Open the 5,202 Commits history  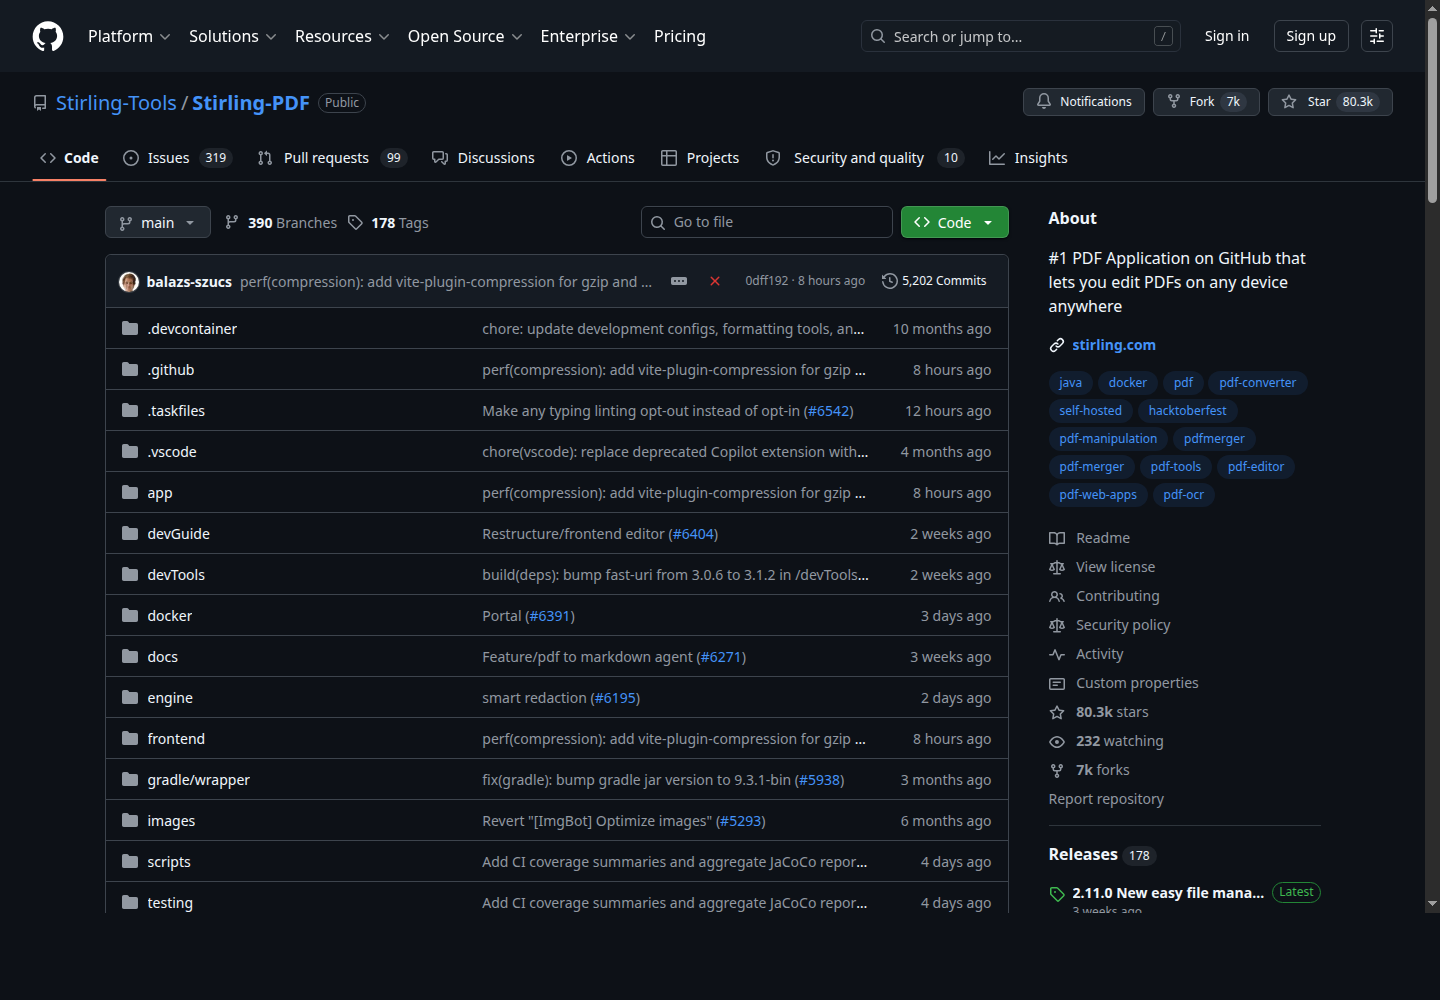pos(934,281)
